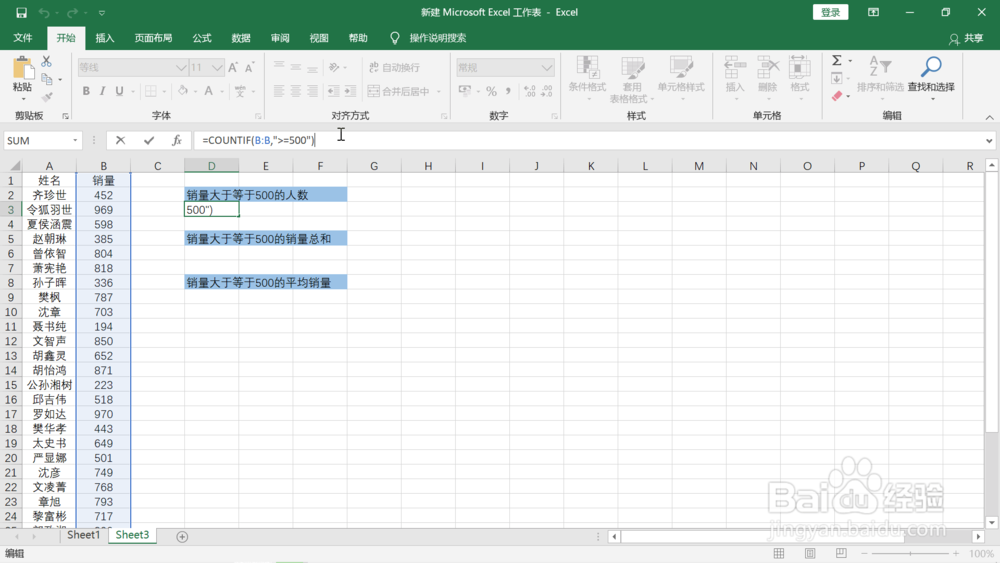Click the Clear eraser icon
Image resolution: width=1000 pixels, height=563 pixels.
(837, 96)
